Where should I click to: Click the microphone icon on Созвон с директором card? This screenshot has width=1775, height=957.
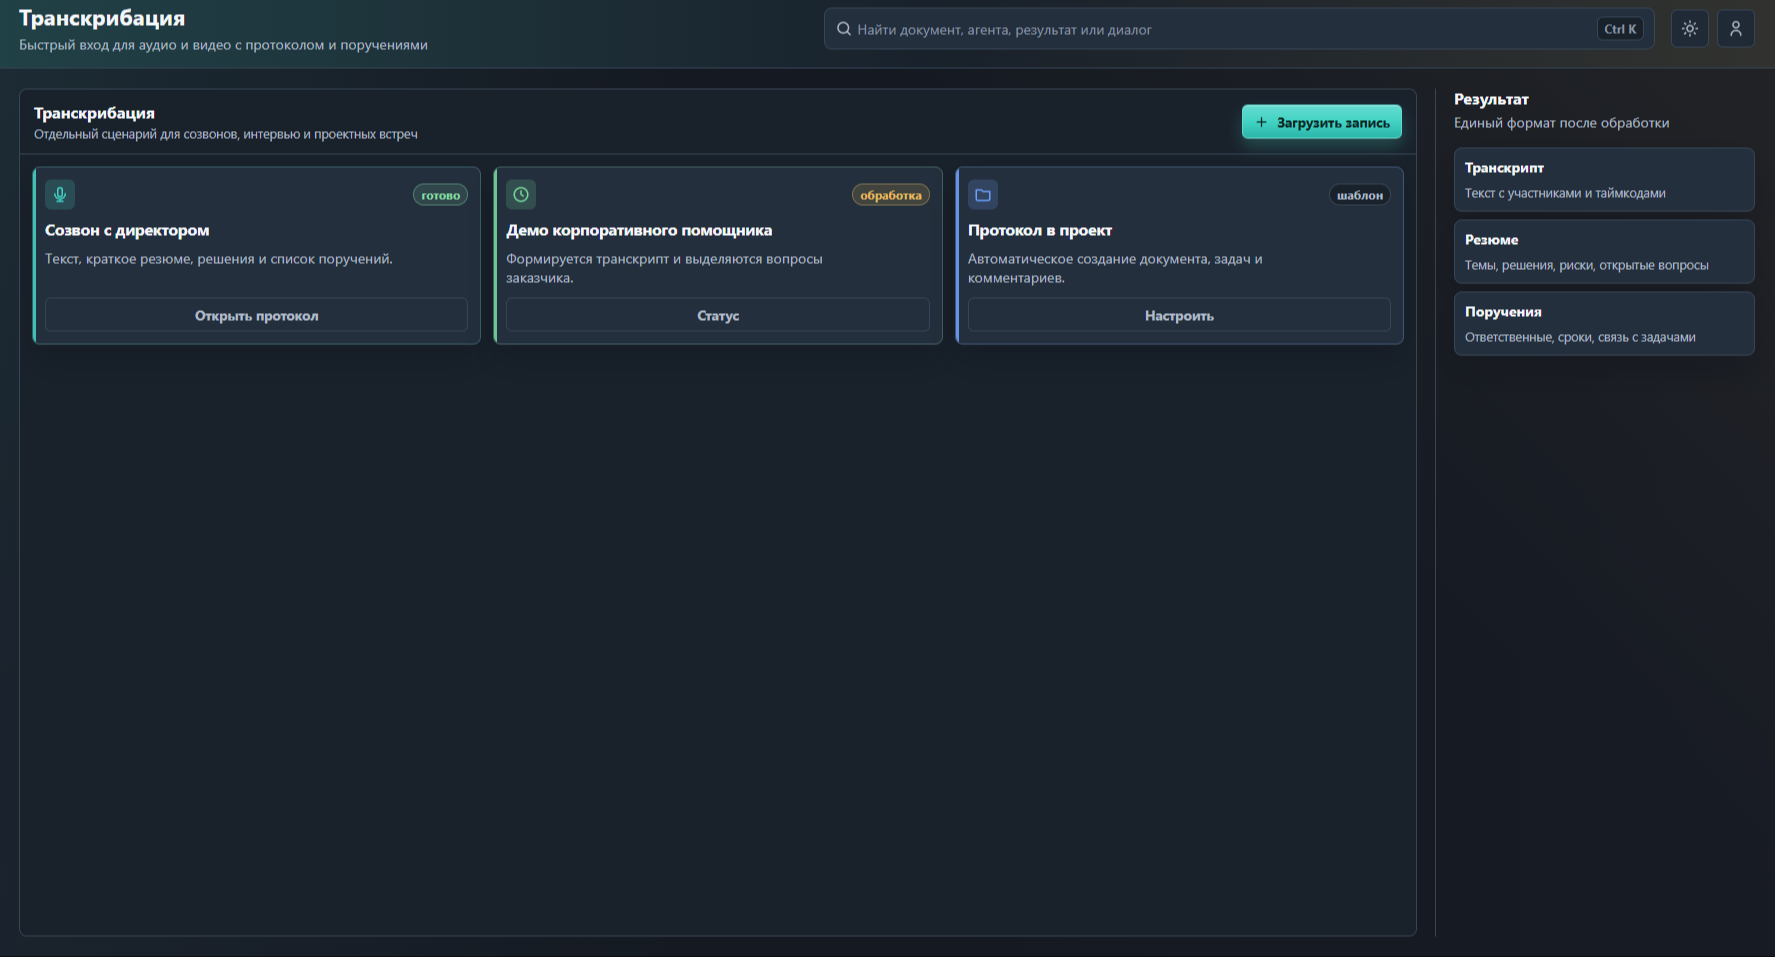pyautogui.click(x=60, y=194)
